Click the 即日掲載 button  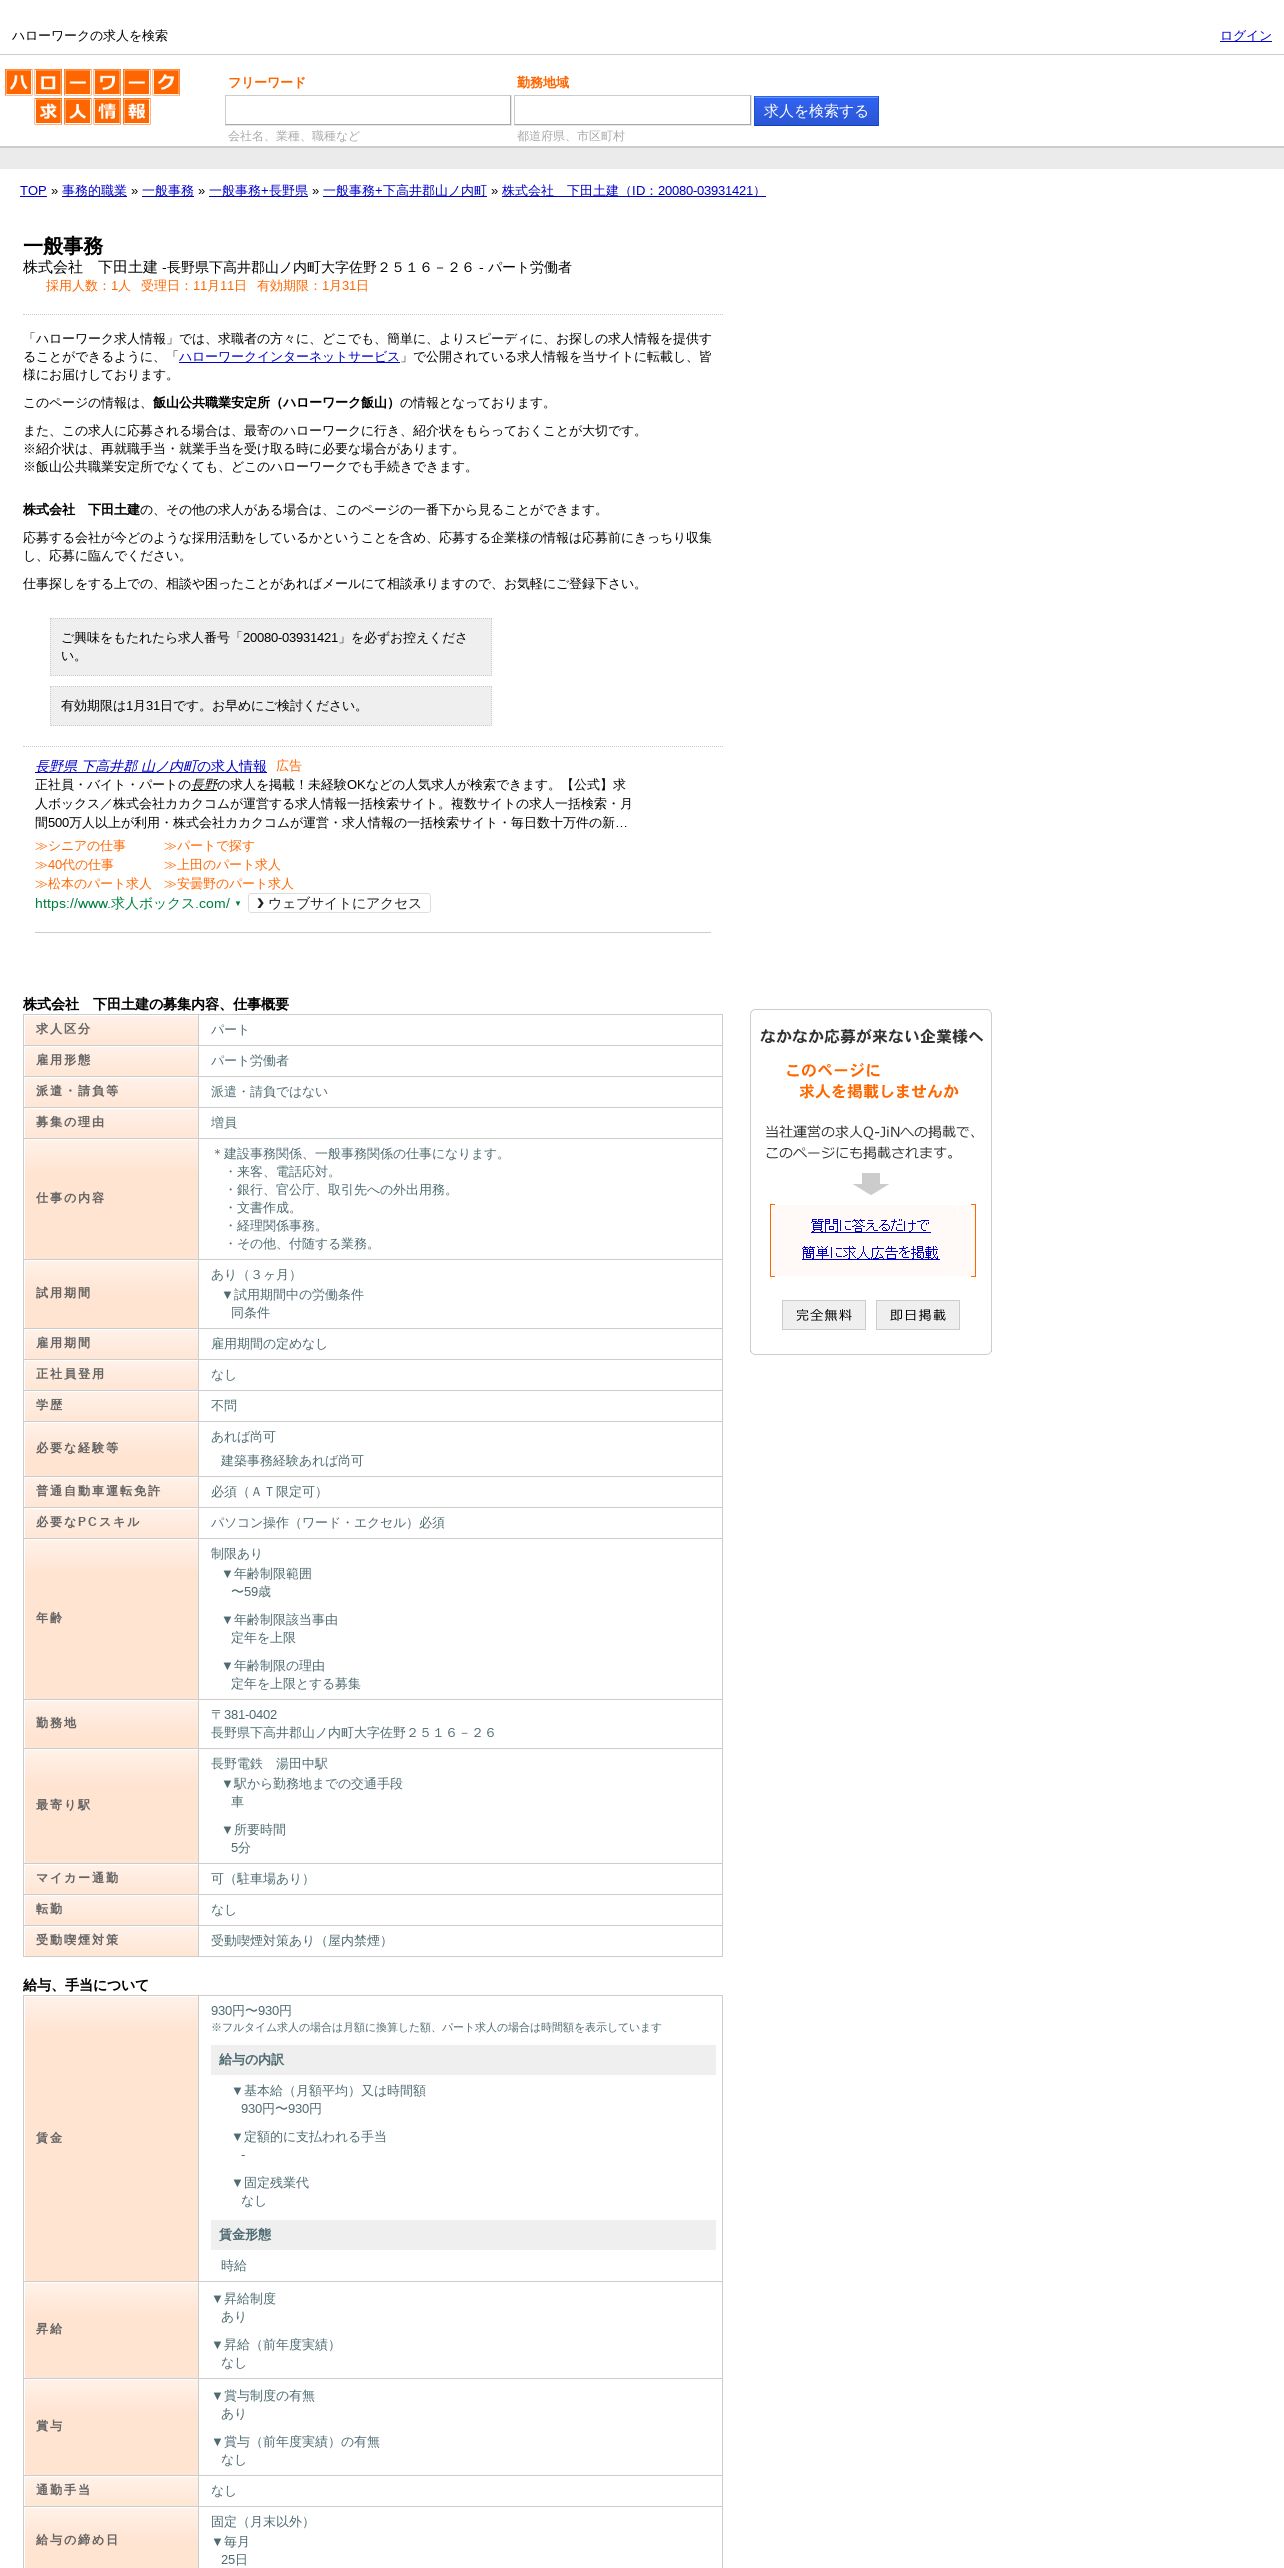[918, 1315]
